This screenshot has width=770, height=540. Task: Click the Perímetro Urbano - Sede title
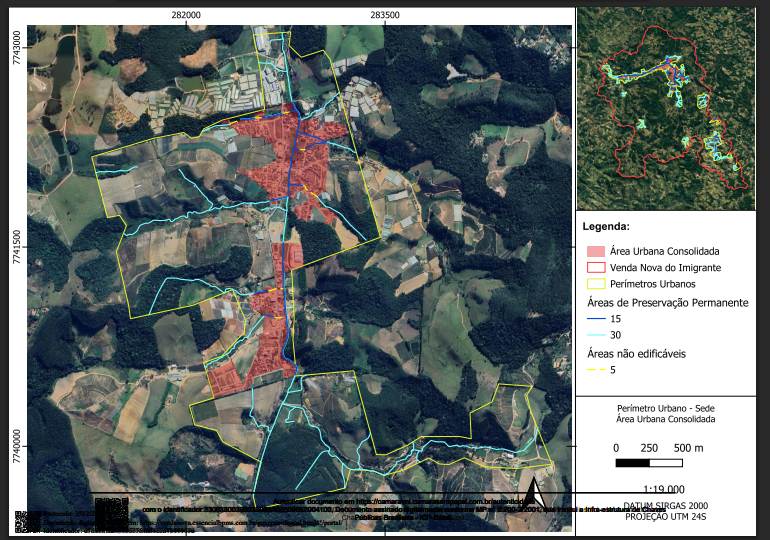(x=665, y=408)
